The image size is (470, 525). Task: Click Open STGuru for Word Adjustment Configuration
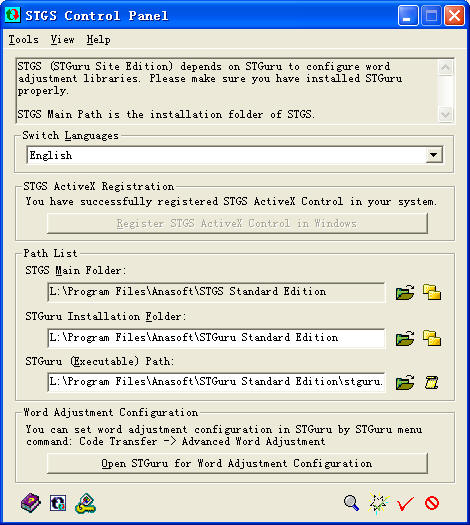tap(237, 463)
